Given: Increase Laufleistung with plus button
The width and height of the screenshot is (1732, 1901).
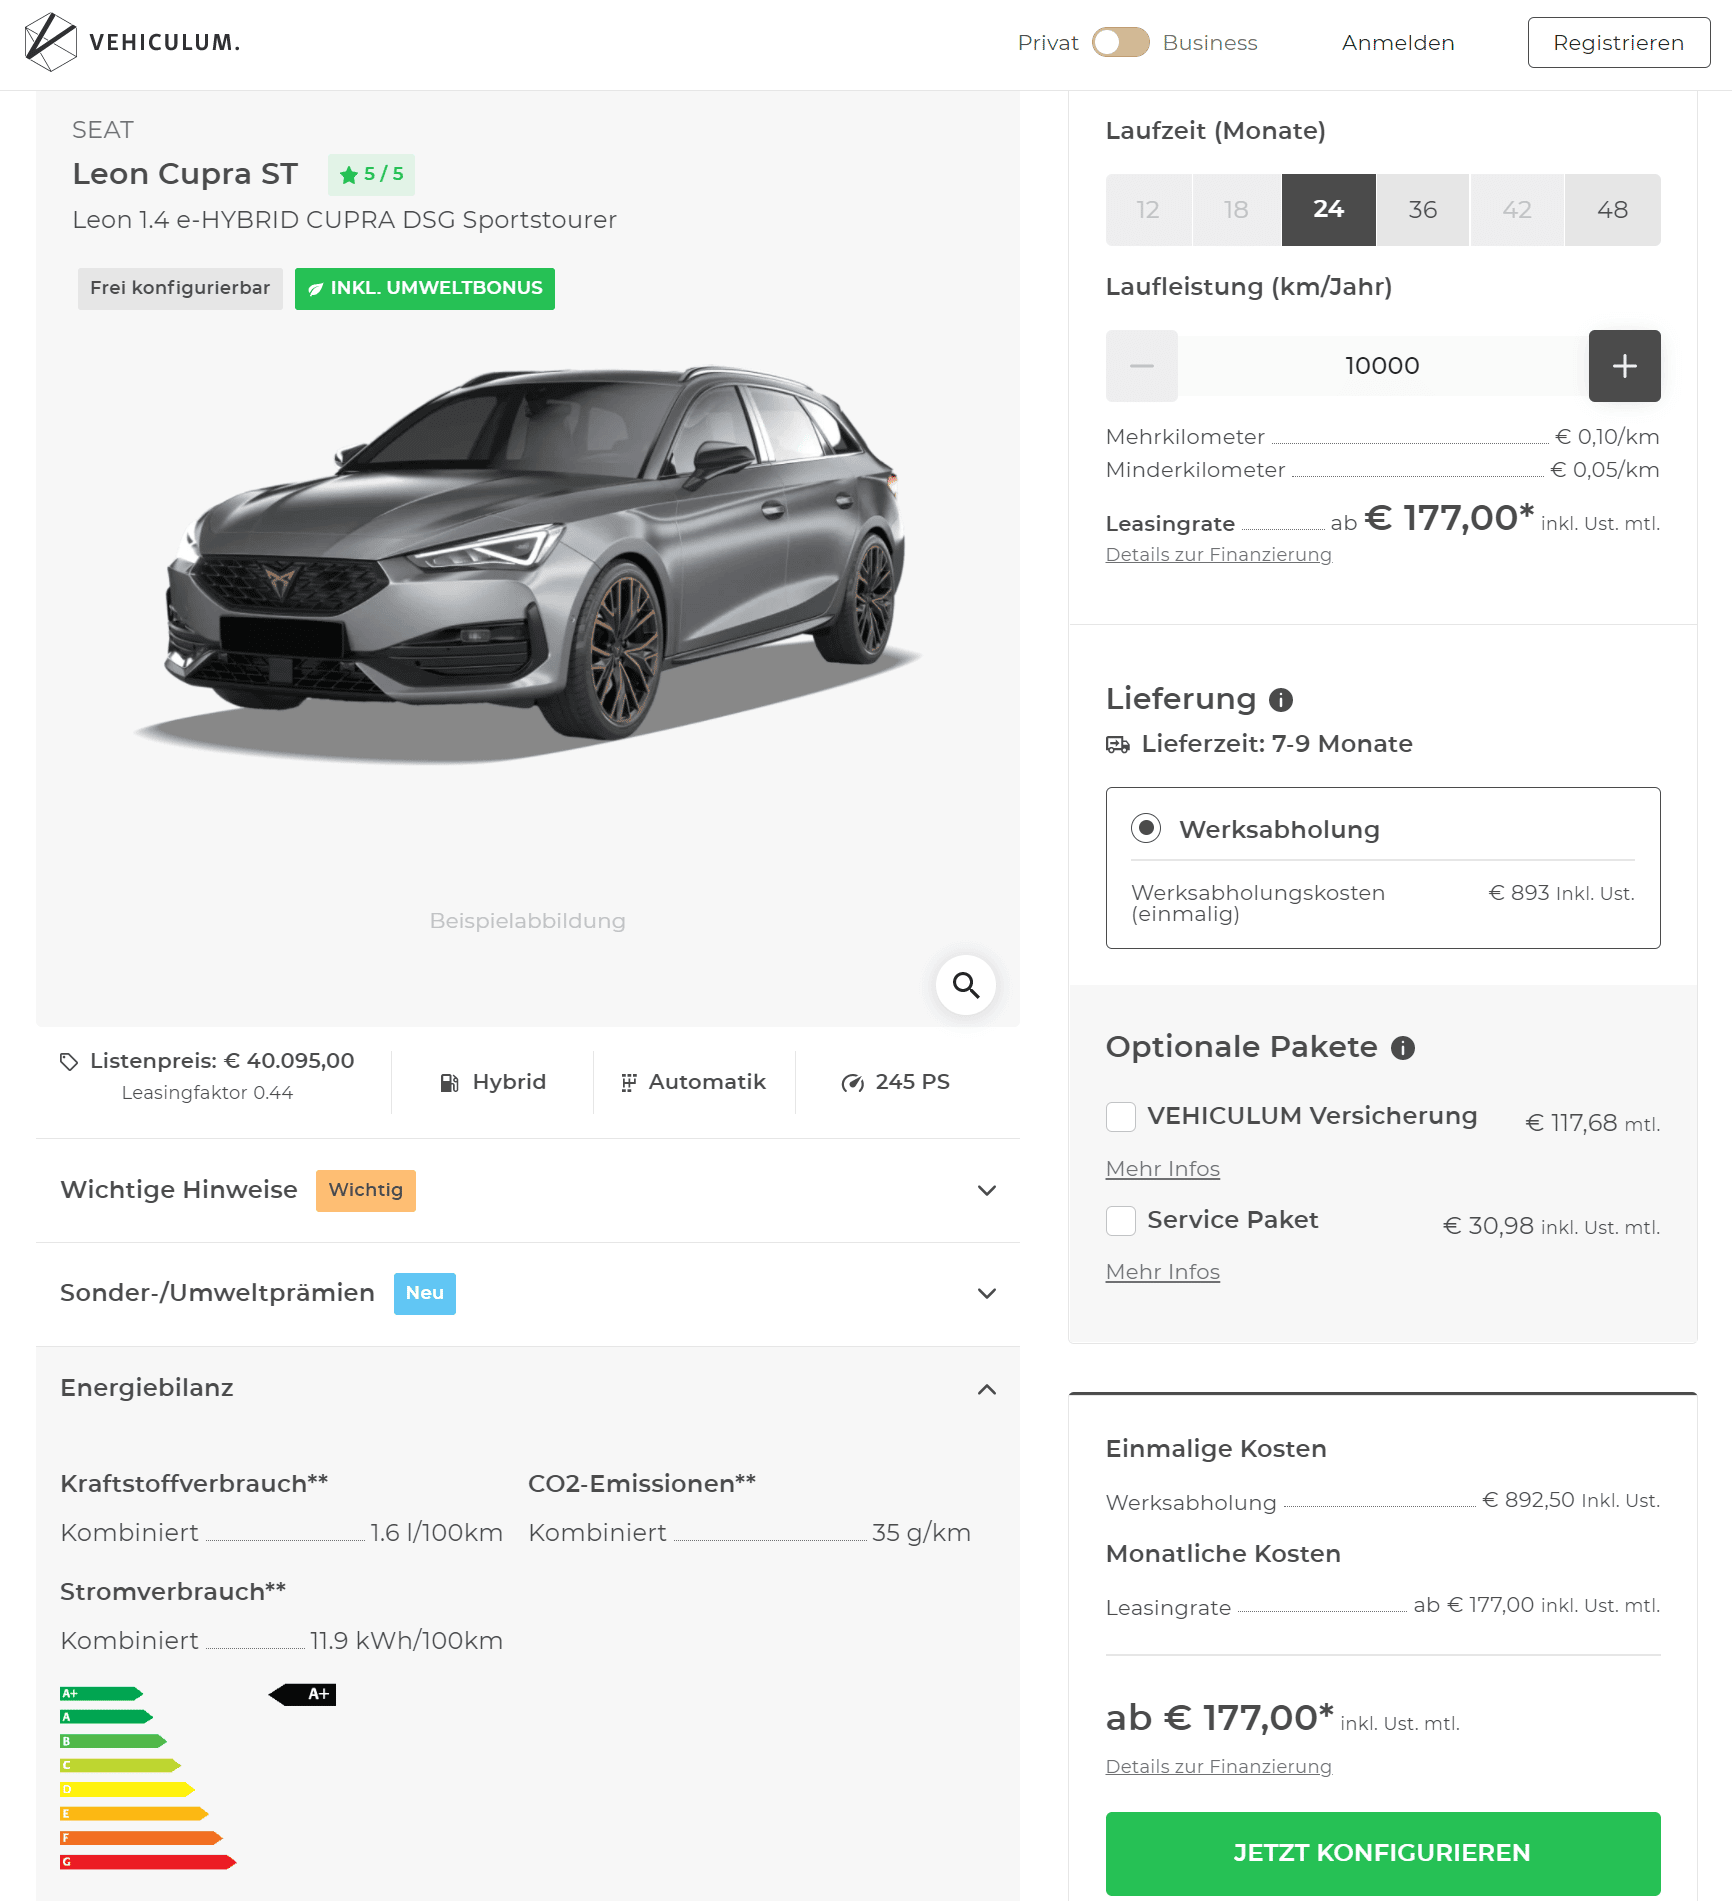Looking at the screenshot, I should click(x=1625, y=366).
